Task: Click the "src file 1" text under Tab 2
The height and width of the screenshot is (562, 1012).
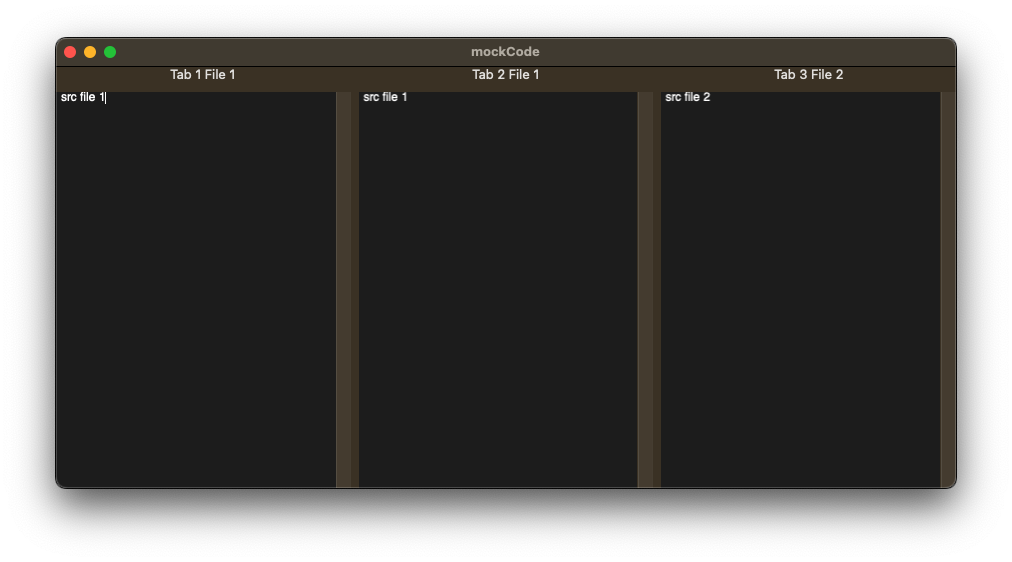Action: [x=385, y=97]
